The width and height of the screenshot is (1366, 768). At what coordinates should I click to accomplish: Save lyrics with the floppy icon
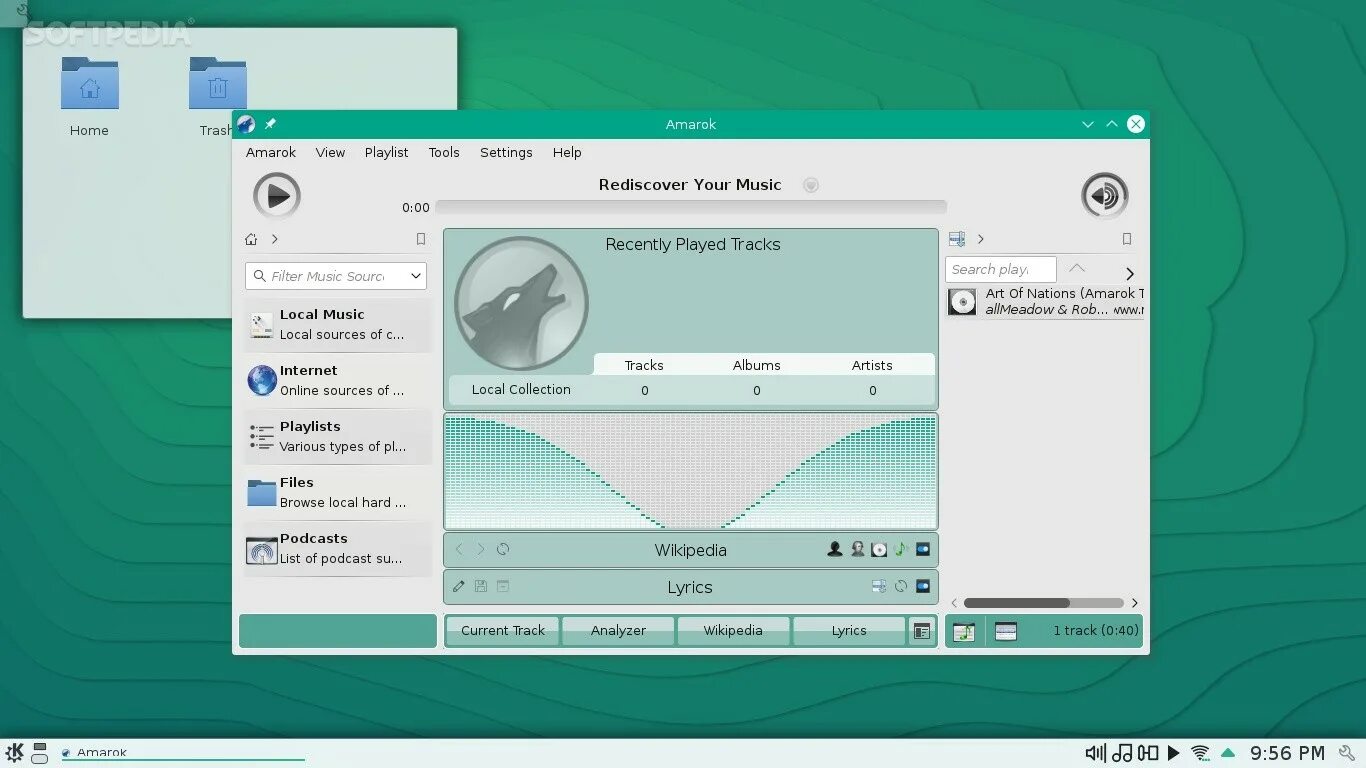[x=481, y=586]
